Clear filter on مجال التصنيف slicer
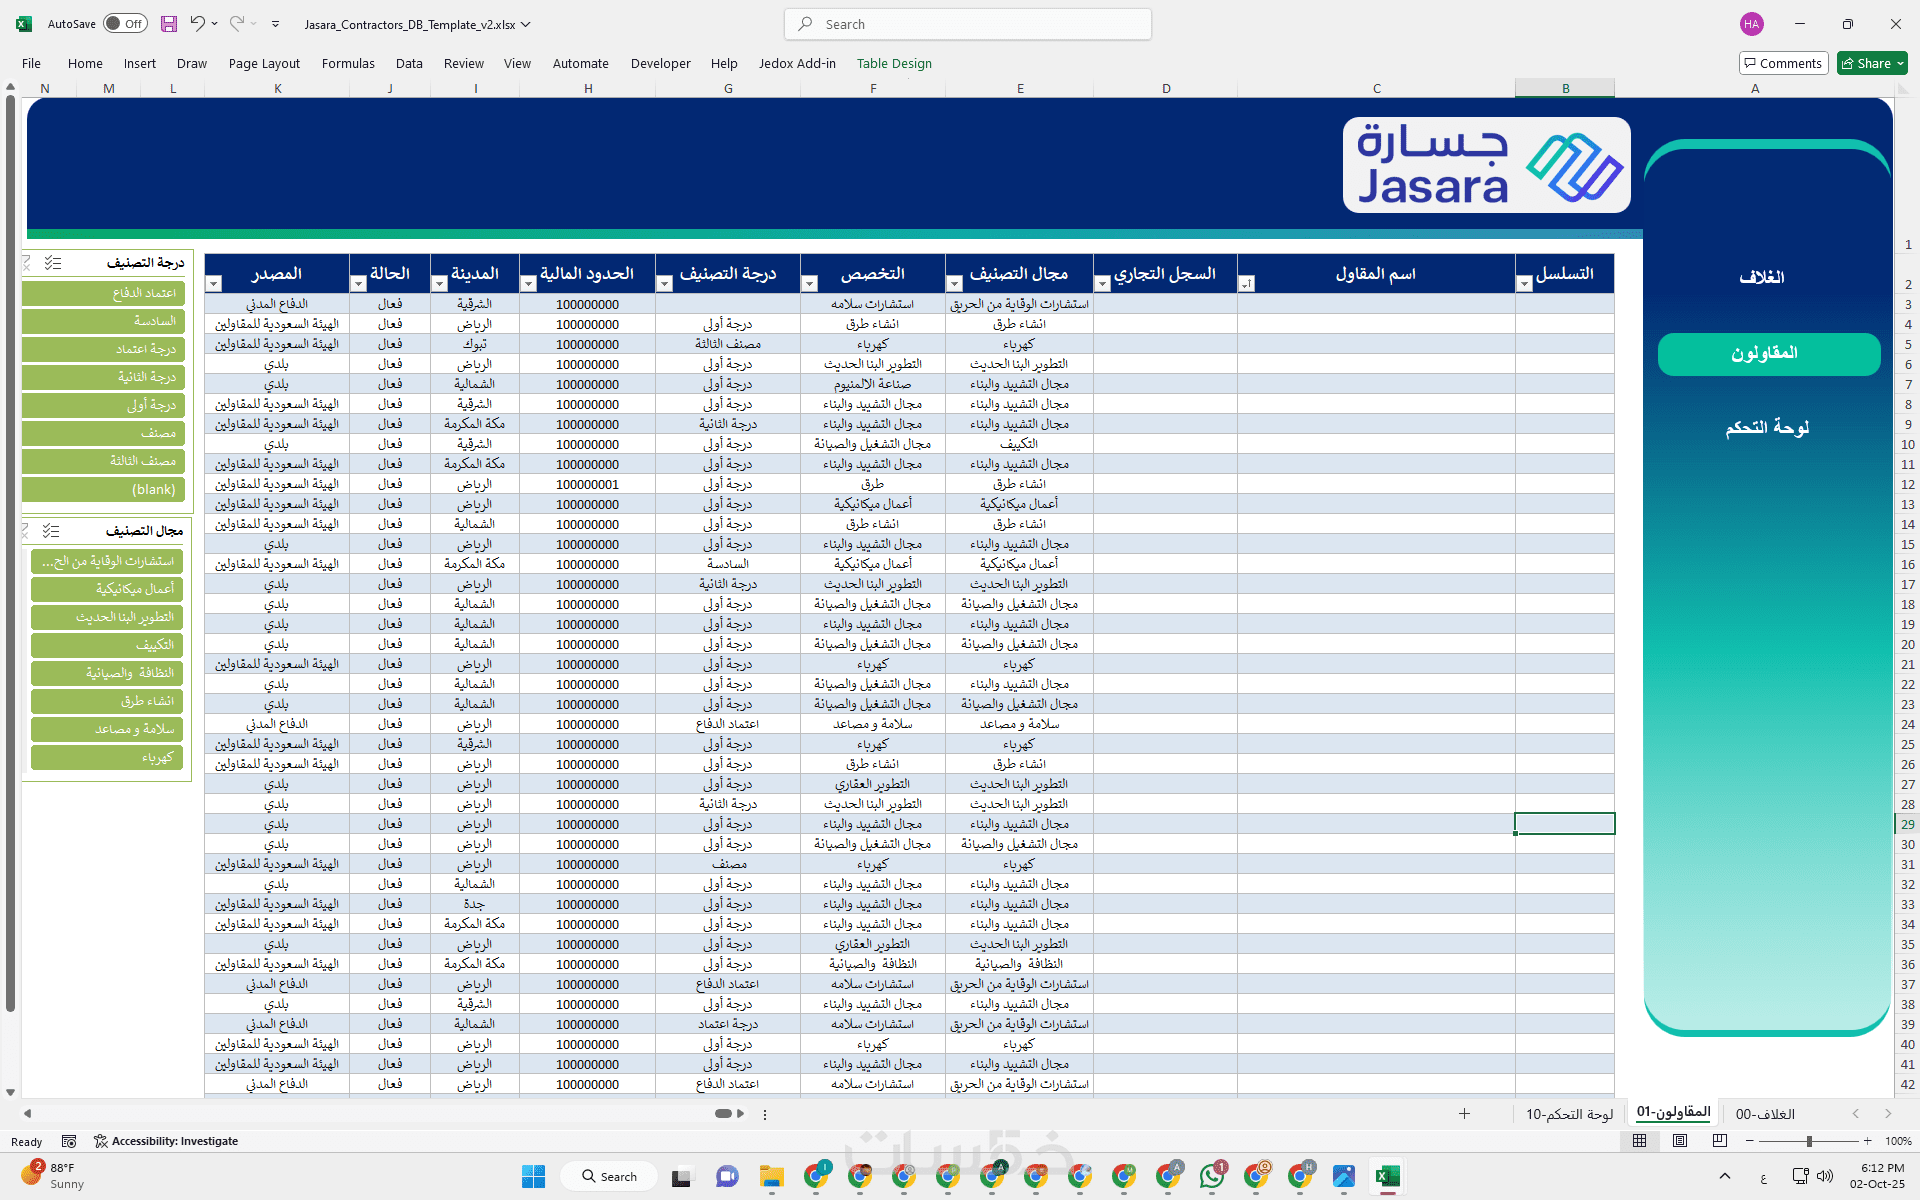 click(27, 531)
